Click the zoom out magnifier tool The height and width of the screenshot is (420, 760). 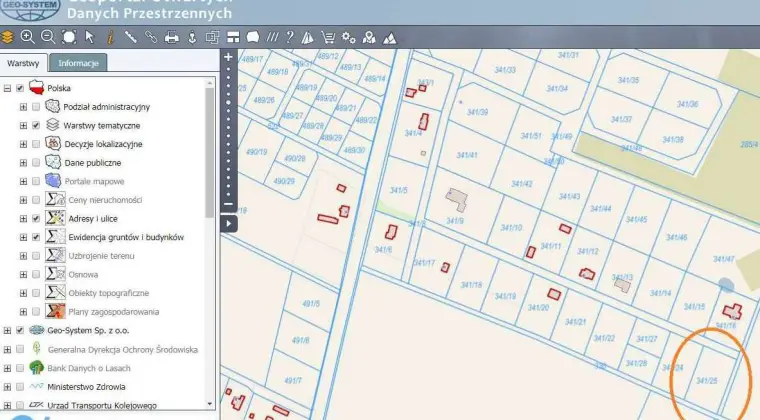tap(47, 37)
